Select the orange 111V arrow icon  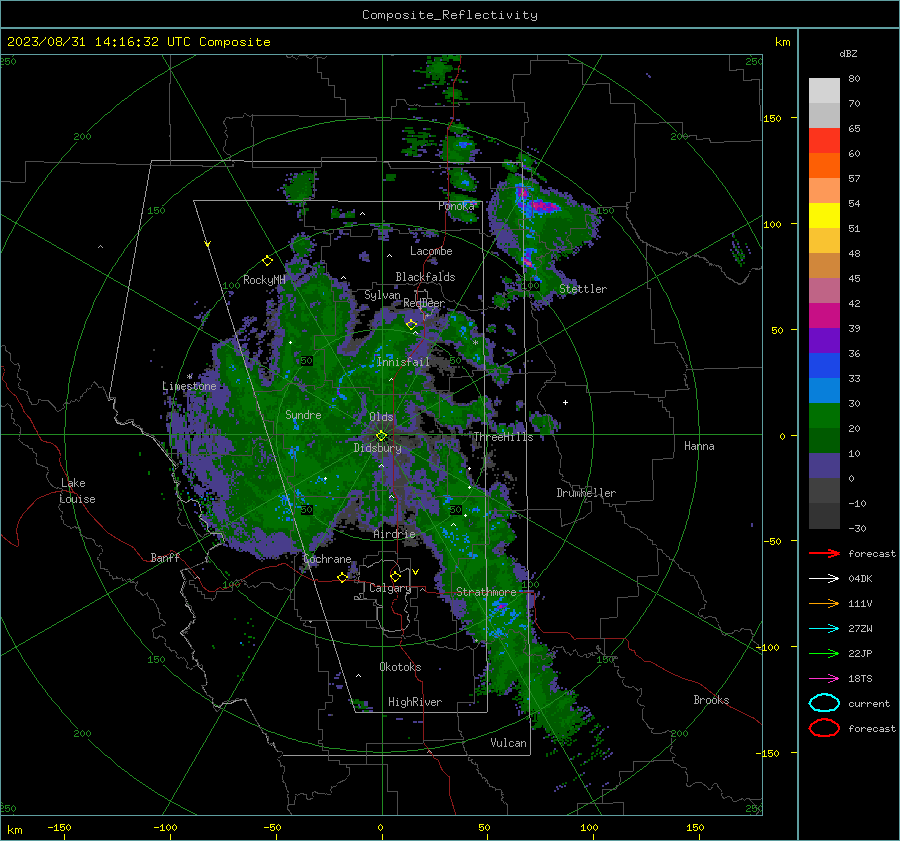click(824, 603)
